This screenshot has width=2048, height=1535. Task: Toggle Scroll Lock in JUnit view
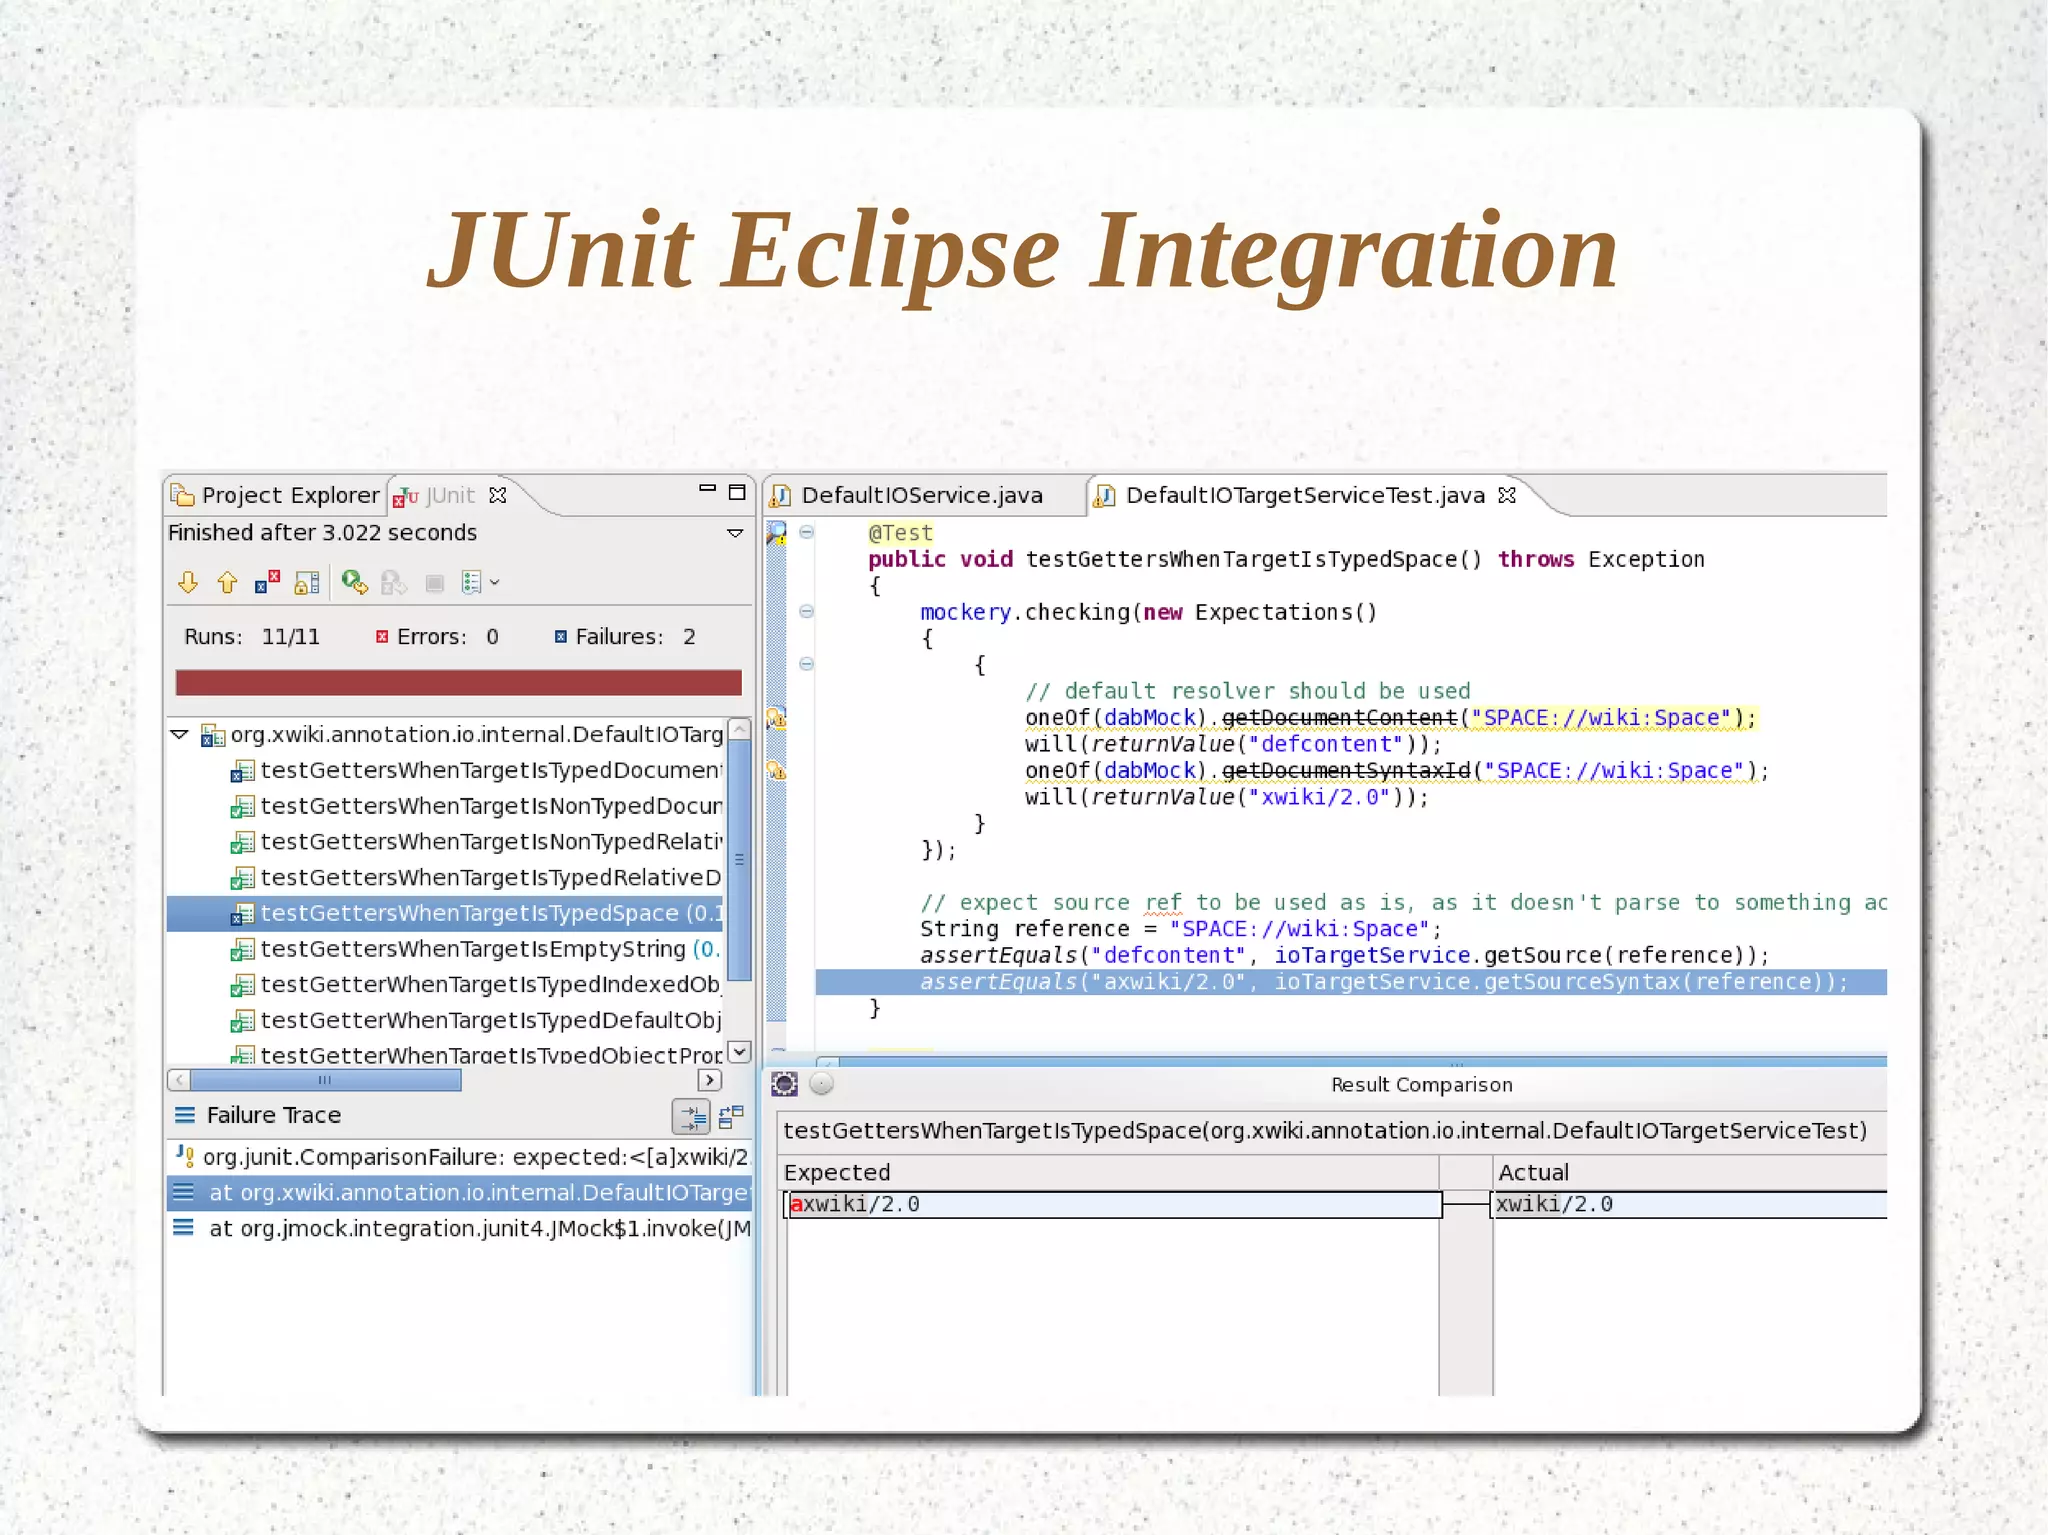pyautogui.click(x=307, y=583)
